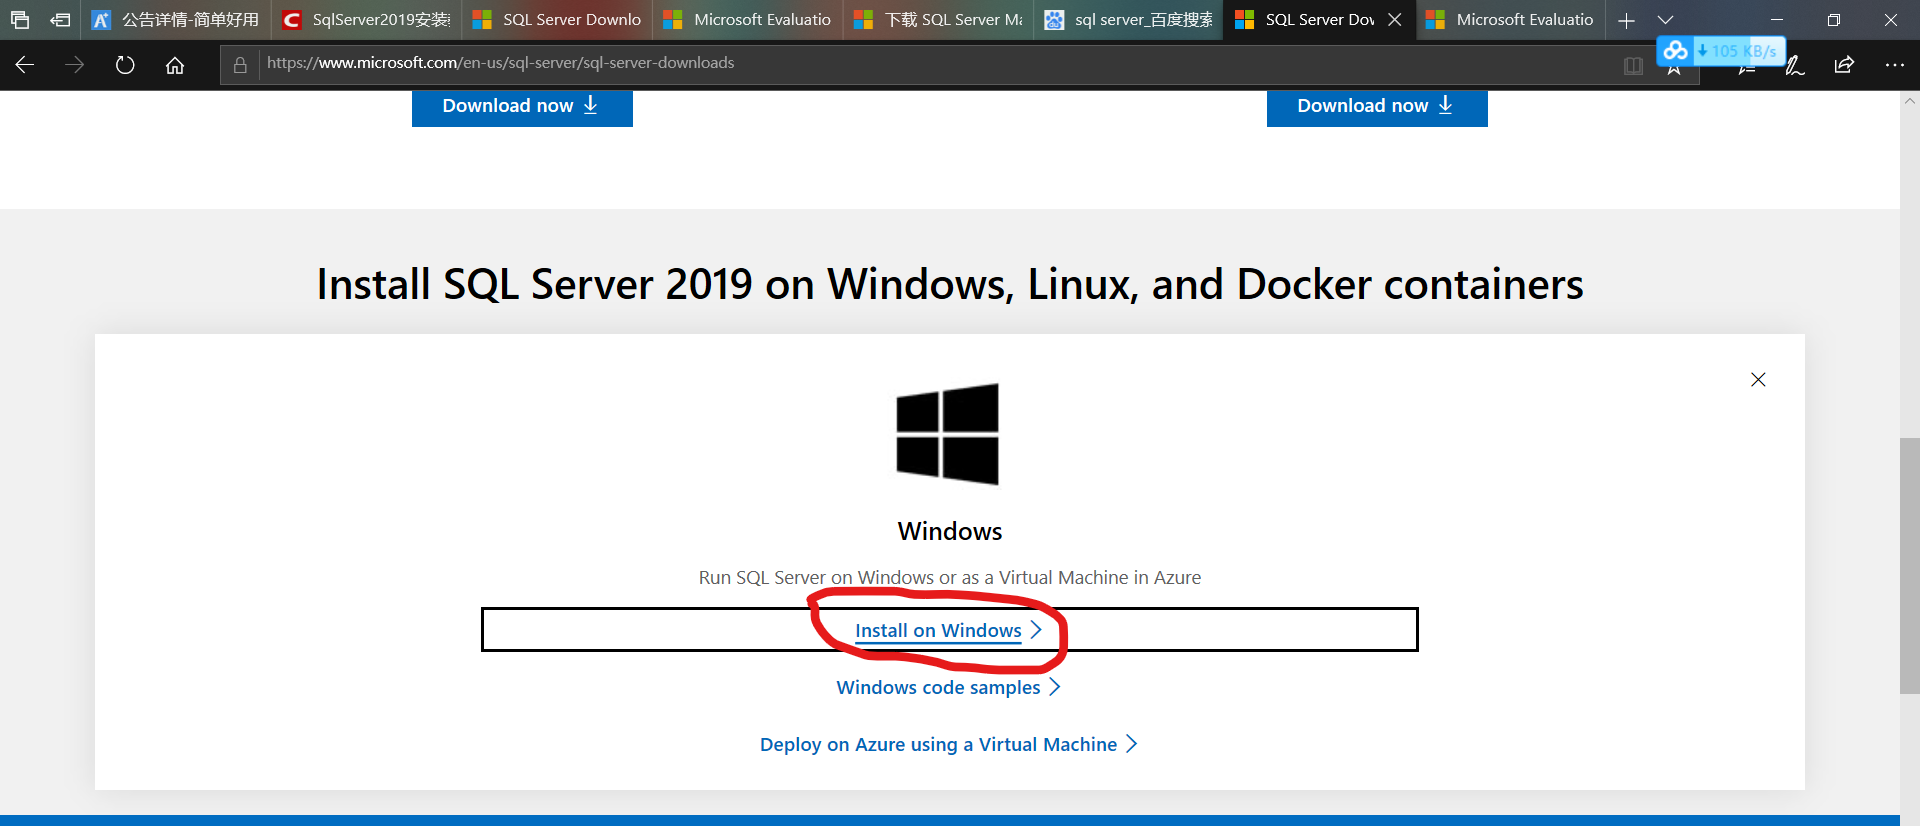The height and width of the screenshot is (826, 1920).
Task: Close the Windows install panel
Action: tap(1758, 380)
